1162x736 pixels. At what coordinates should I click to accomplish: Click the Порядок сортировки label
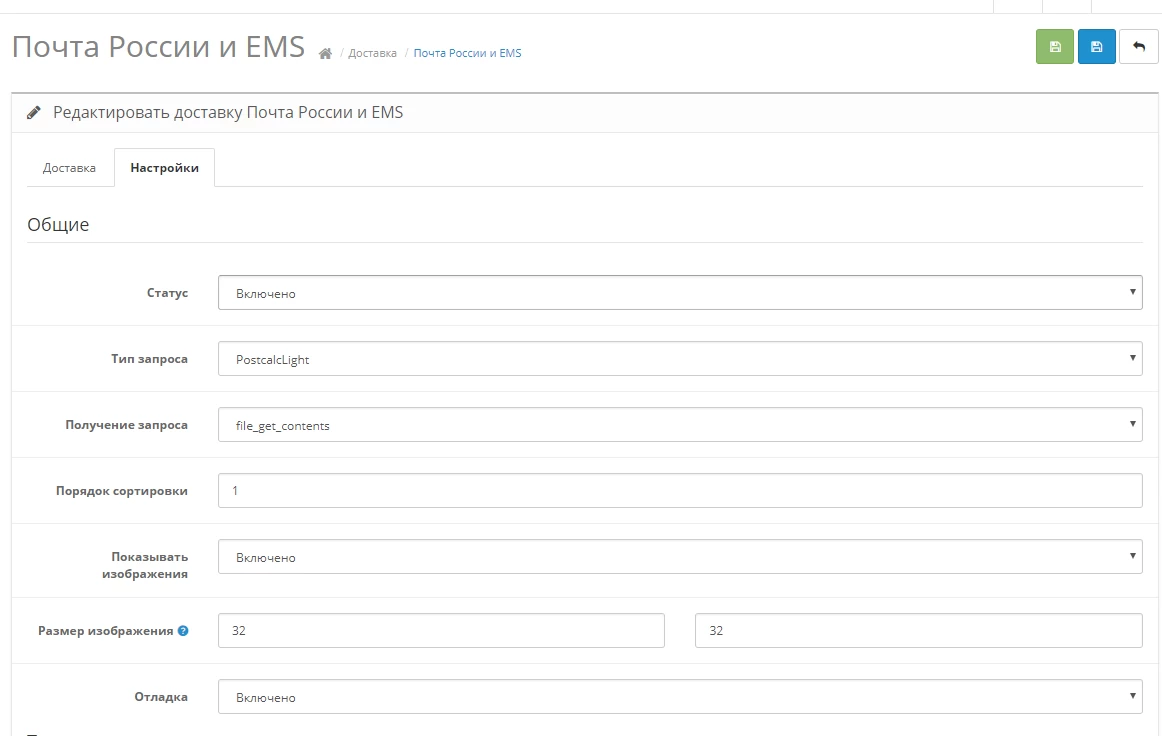122,491
